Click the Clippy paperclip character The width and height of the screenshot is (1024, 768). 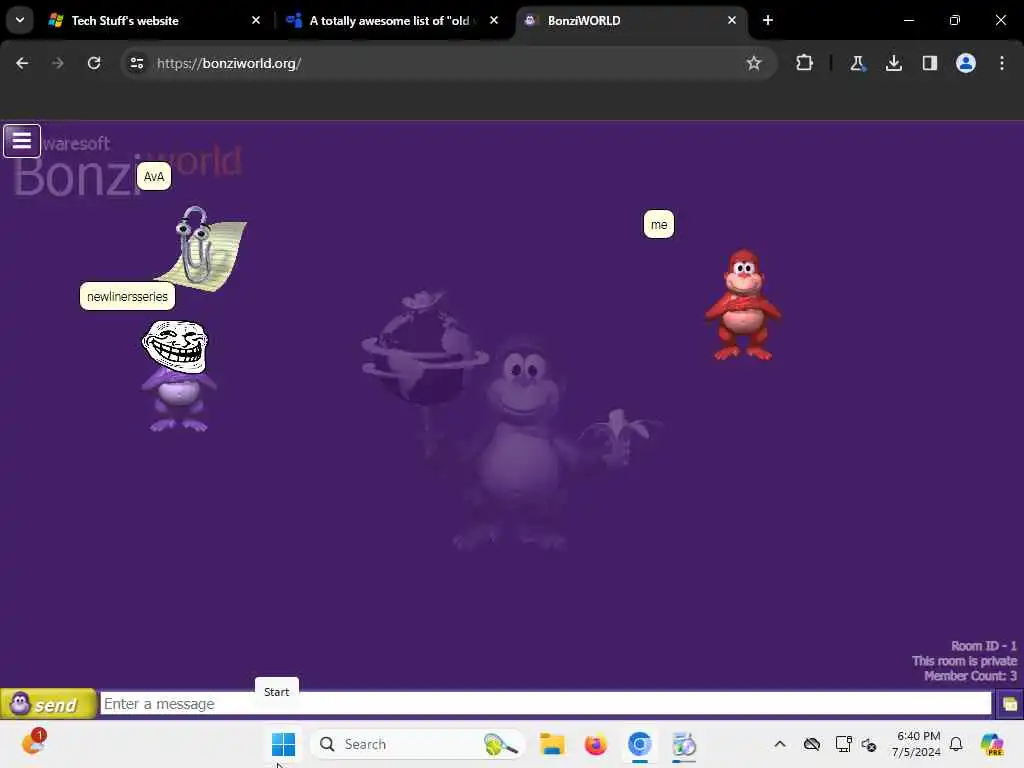pyautogui.click(x=199, y=247)
